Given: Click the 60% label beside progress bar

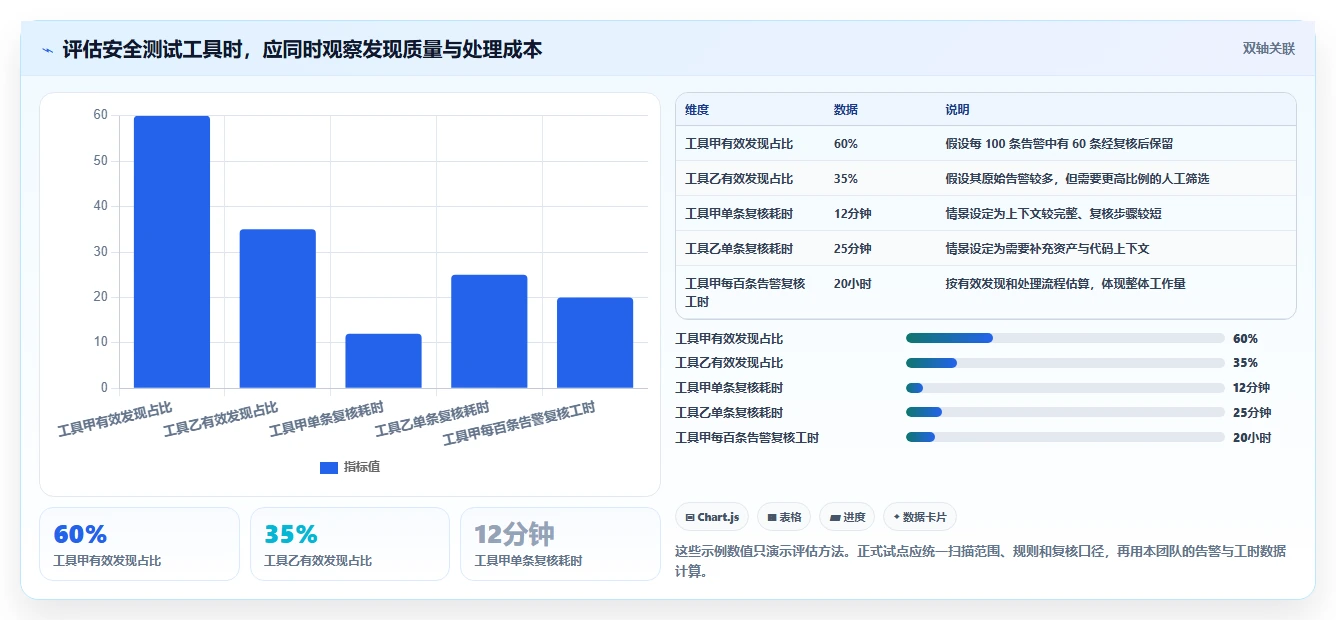Looking at the screenshot, I should 1245,339.
